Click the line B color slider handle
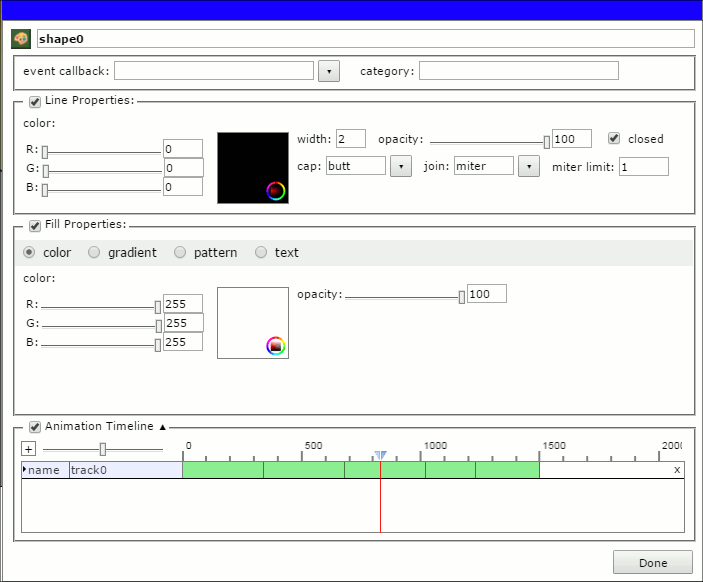The height and width of the screenshot is (582, 703). [x=45, y=191]
